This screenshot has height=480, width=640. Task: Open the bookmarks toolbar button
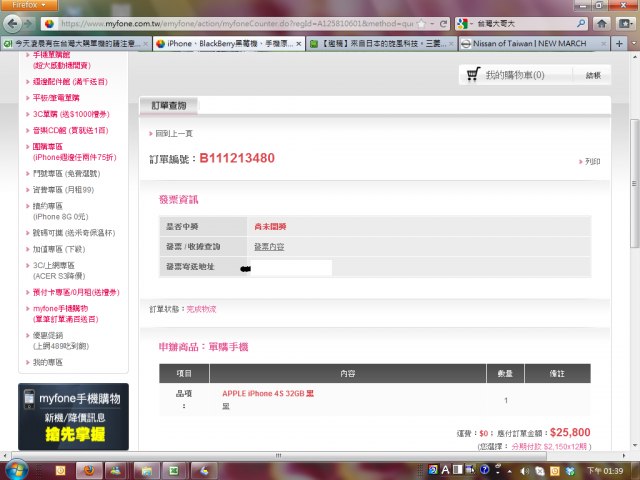(625, 24)
